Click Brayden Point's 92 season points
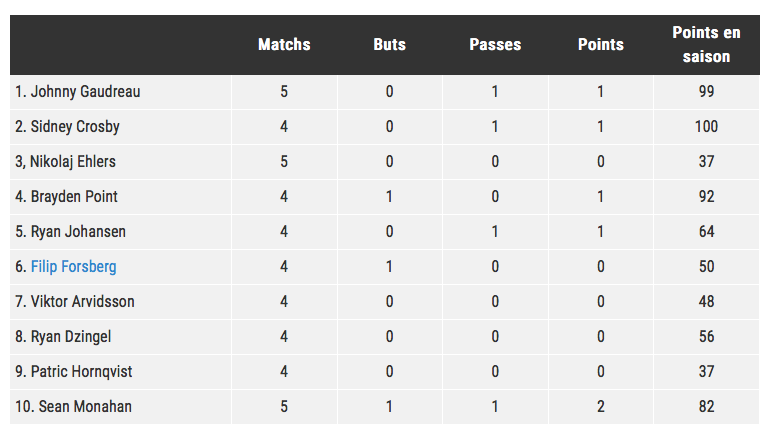The image size is (772, 441). point(706,197)
